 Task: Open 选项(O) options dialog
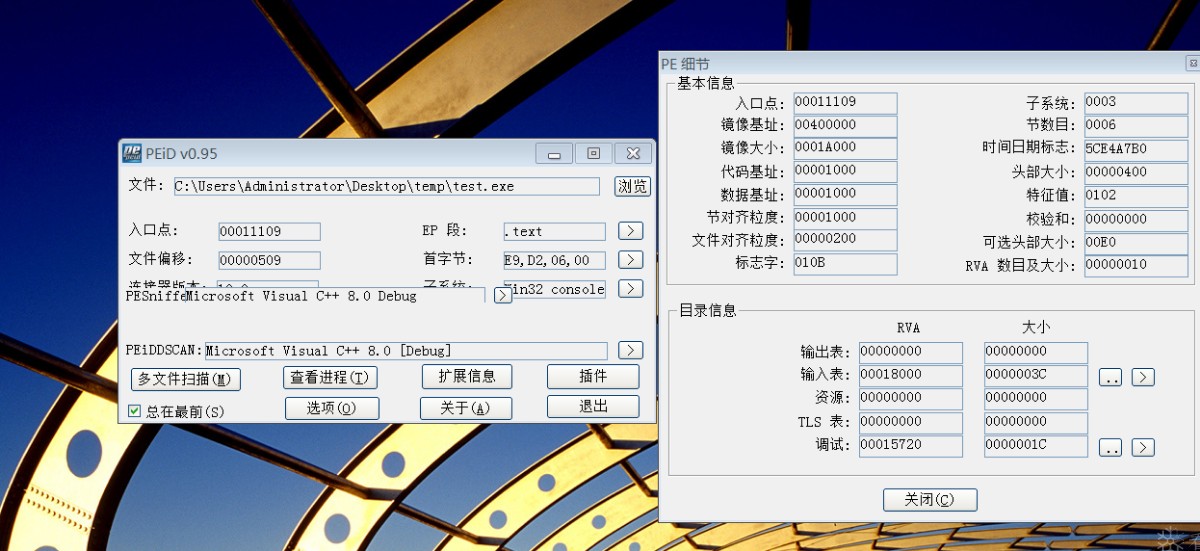332,408
